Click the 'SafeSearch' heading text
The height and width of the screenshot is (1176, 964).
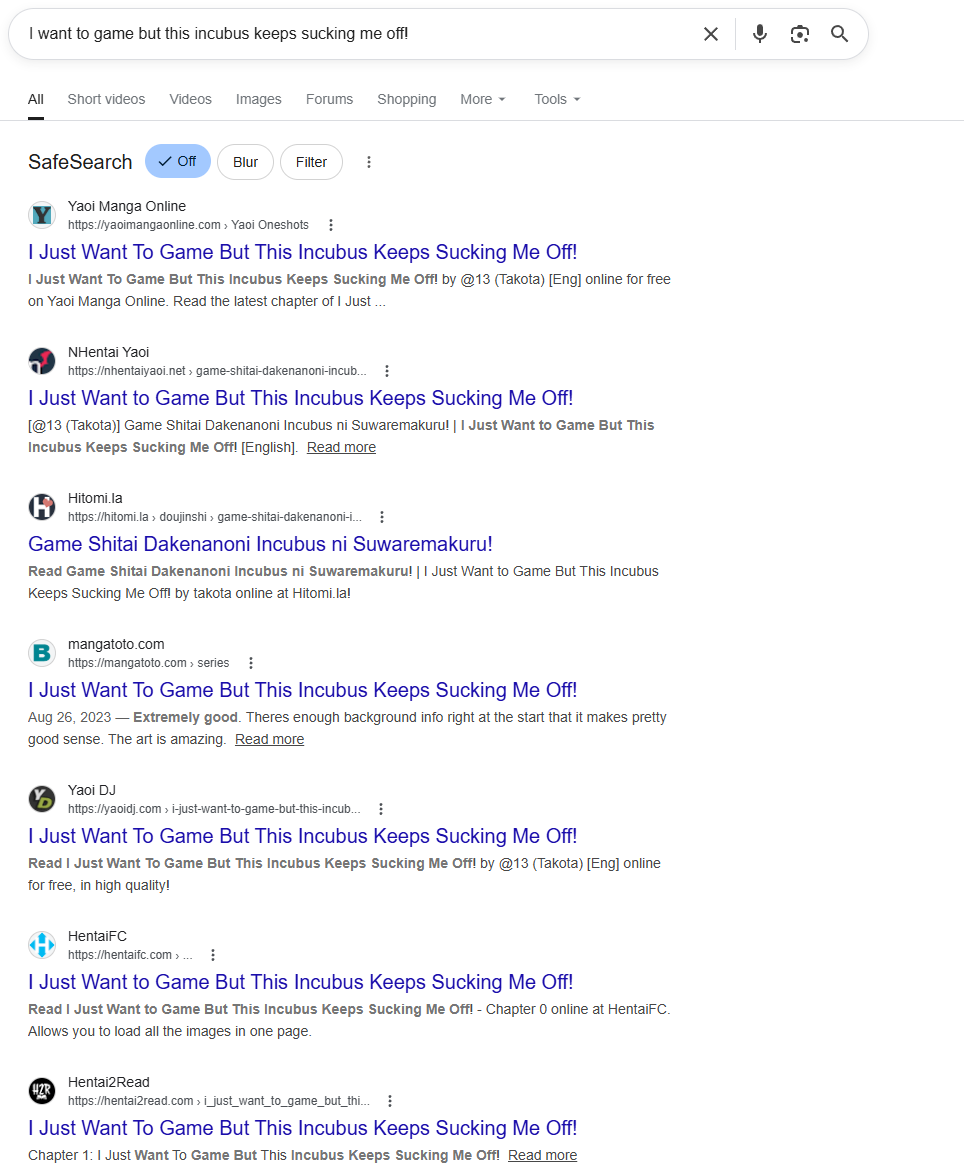(x=80, y=162)
